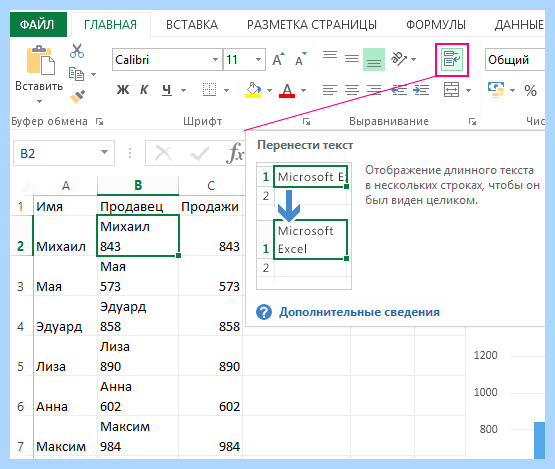The height and width of the screenshot is (469, 555).
Task: Decrease indent icon
Action: coord(399,90)
